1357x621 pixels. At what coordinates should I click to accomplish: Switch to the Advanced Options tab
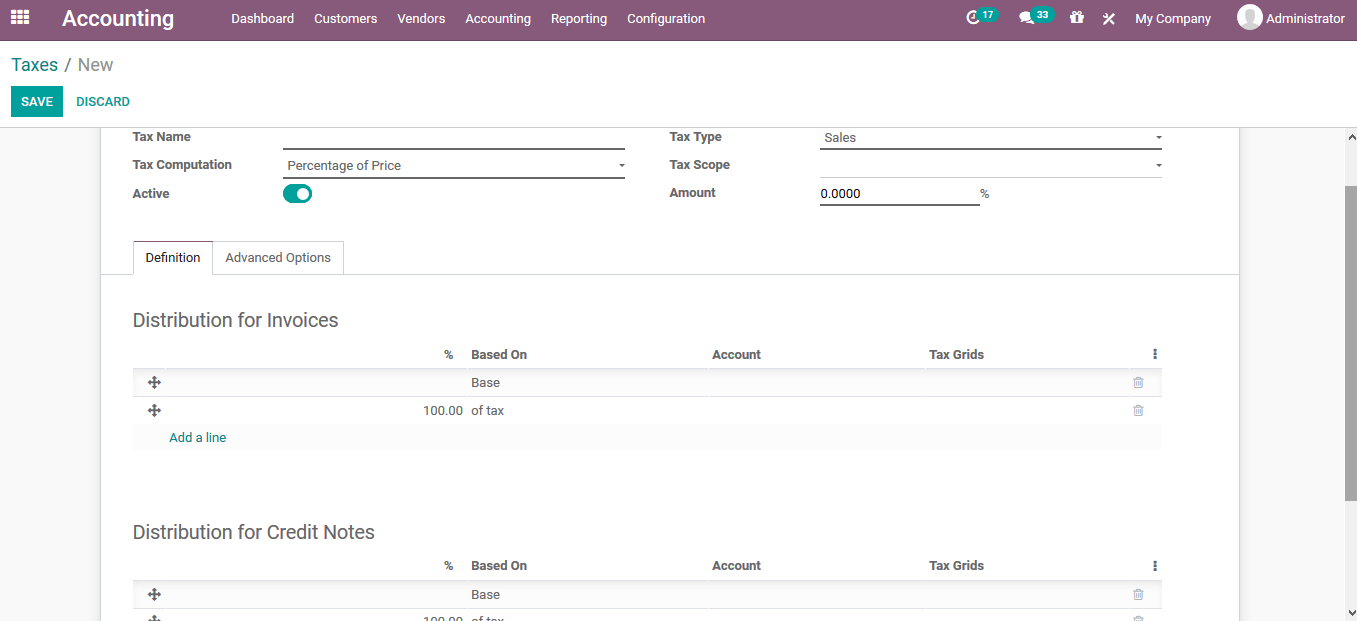click(277, 257)
